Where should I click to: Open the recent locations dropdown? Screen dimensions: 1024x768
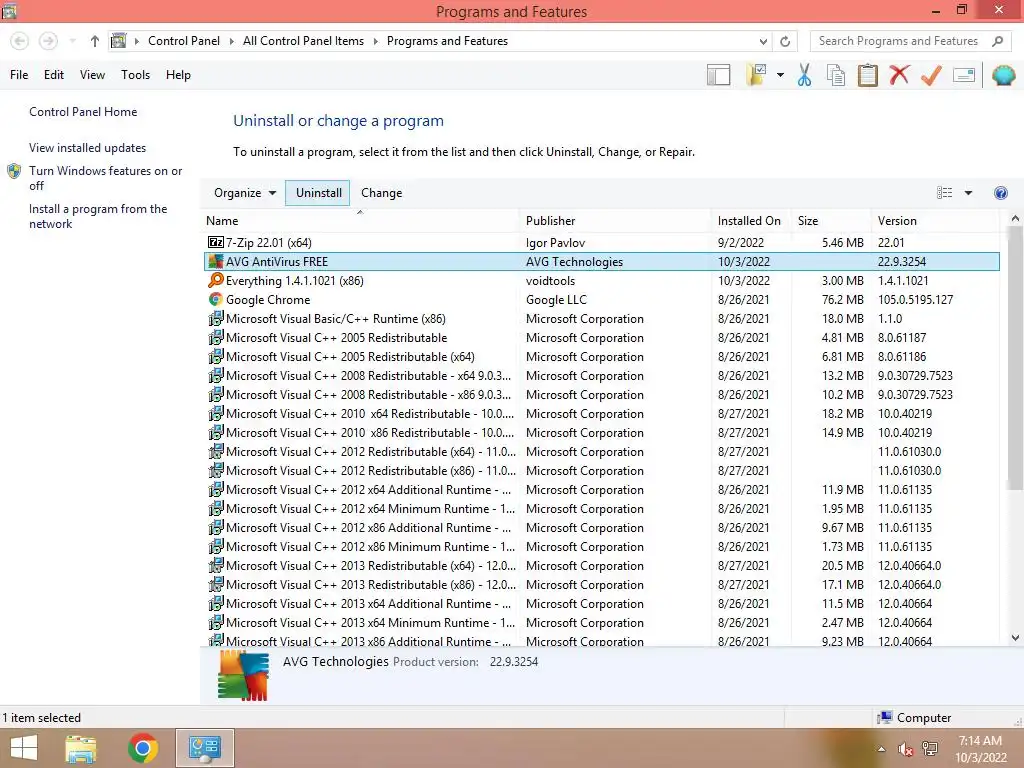(72, 41)
